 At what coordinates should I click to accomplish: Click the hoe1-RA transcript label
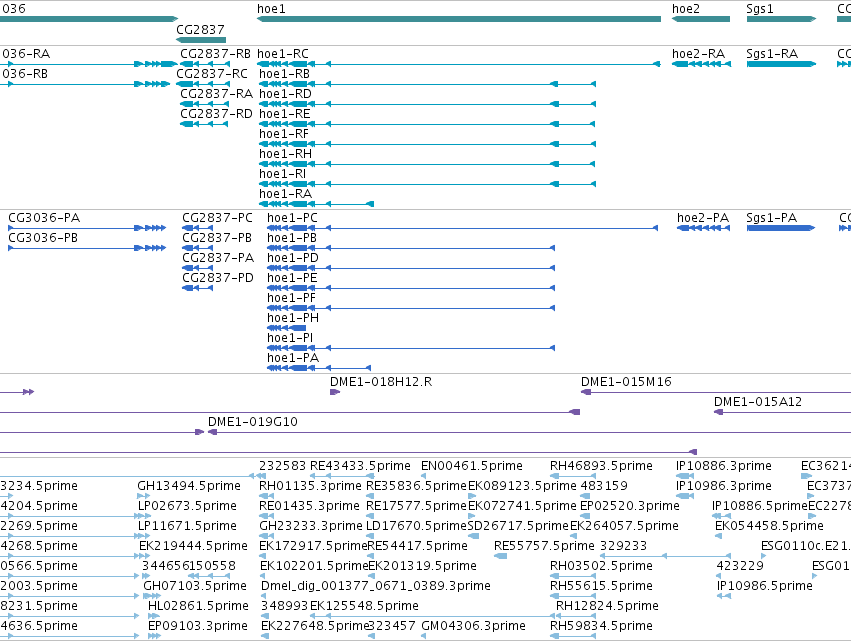point(285,194)
